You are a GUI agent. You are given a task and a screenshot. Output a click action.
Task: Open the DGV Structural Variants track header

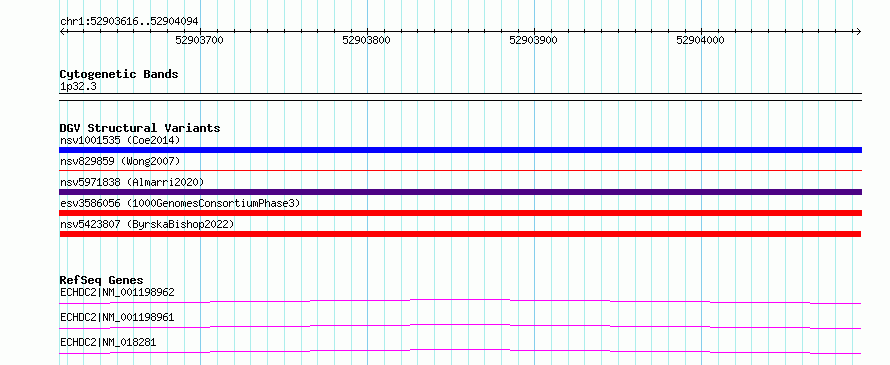(x=140, y=128)
